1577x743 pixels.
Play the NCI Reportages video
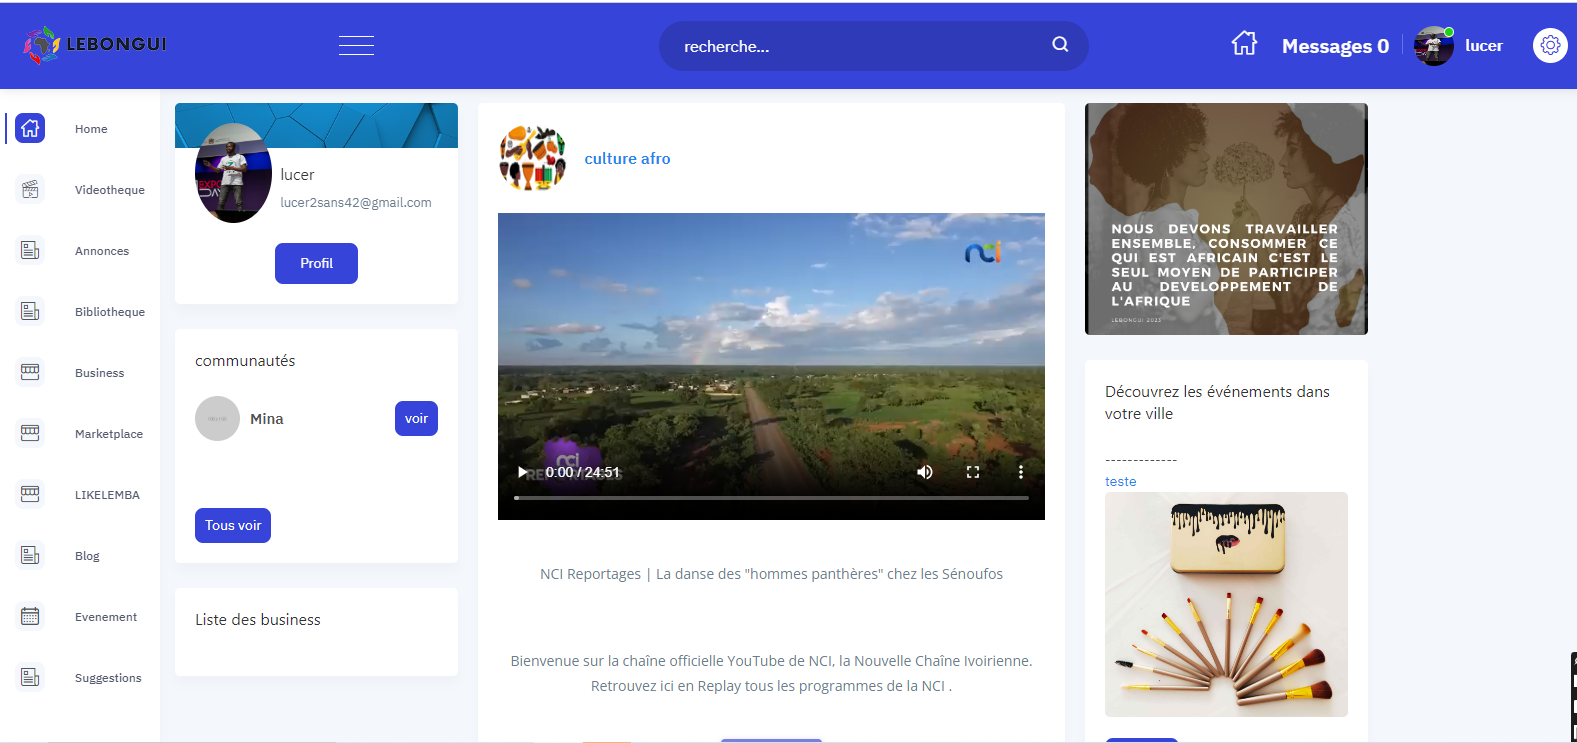point(522,472)
